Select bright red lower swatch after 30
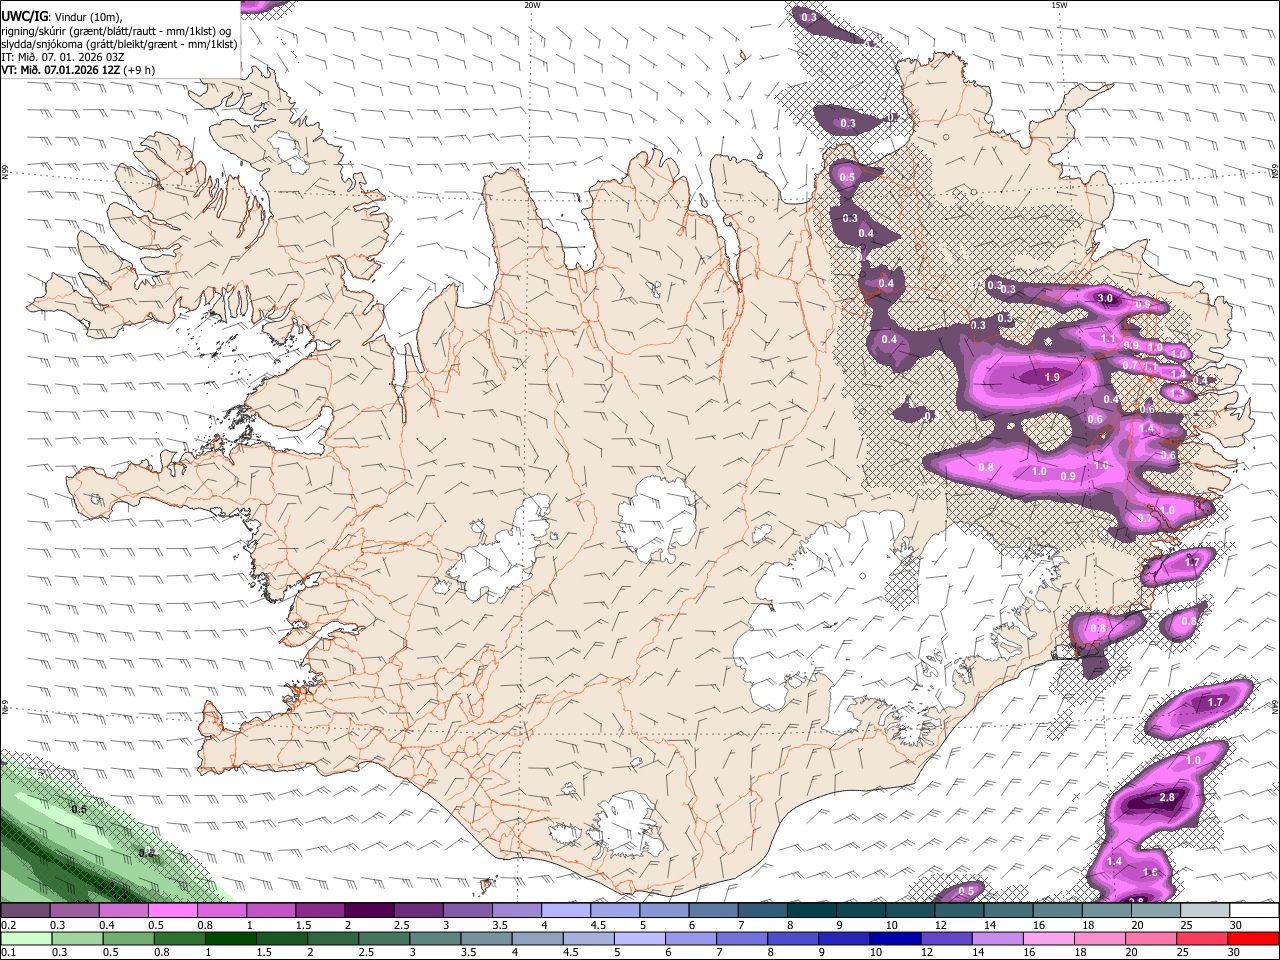The height and width of the screenshot is (960, 1280). point(1255,938)
